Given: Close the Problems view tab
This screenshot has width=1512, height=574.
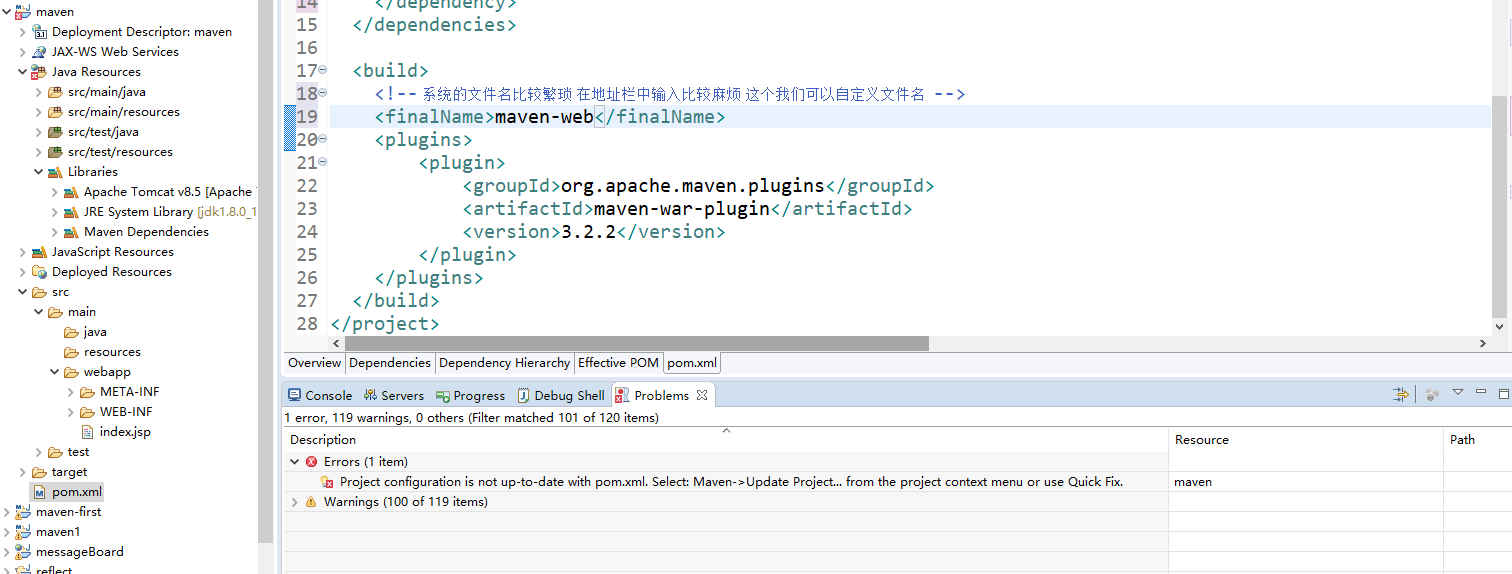Looking at the screenshot, I should [x=702, y=395].
